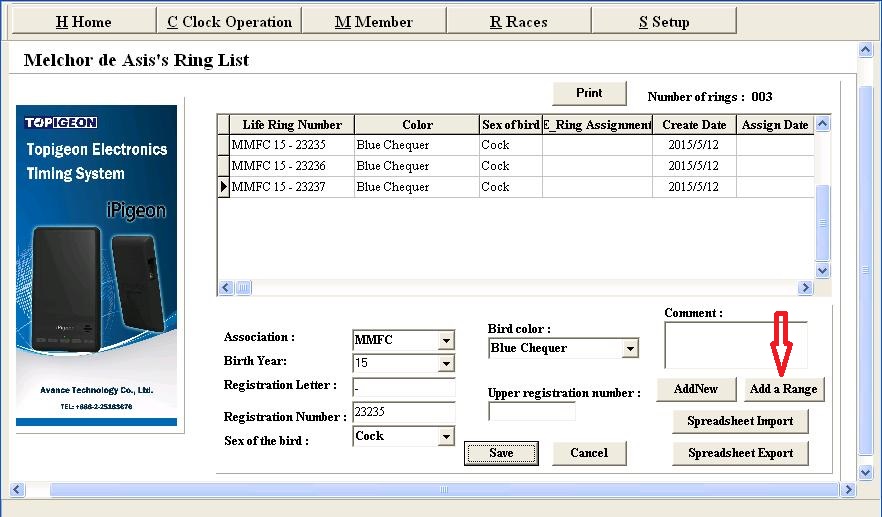Click the page scroll down arrow
882x517 pixels.
[866, 472]
